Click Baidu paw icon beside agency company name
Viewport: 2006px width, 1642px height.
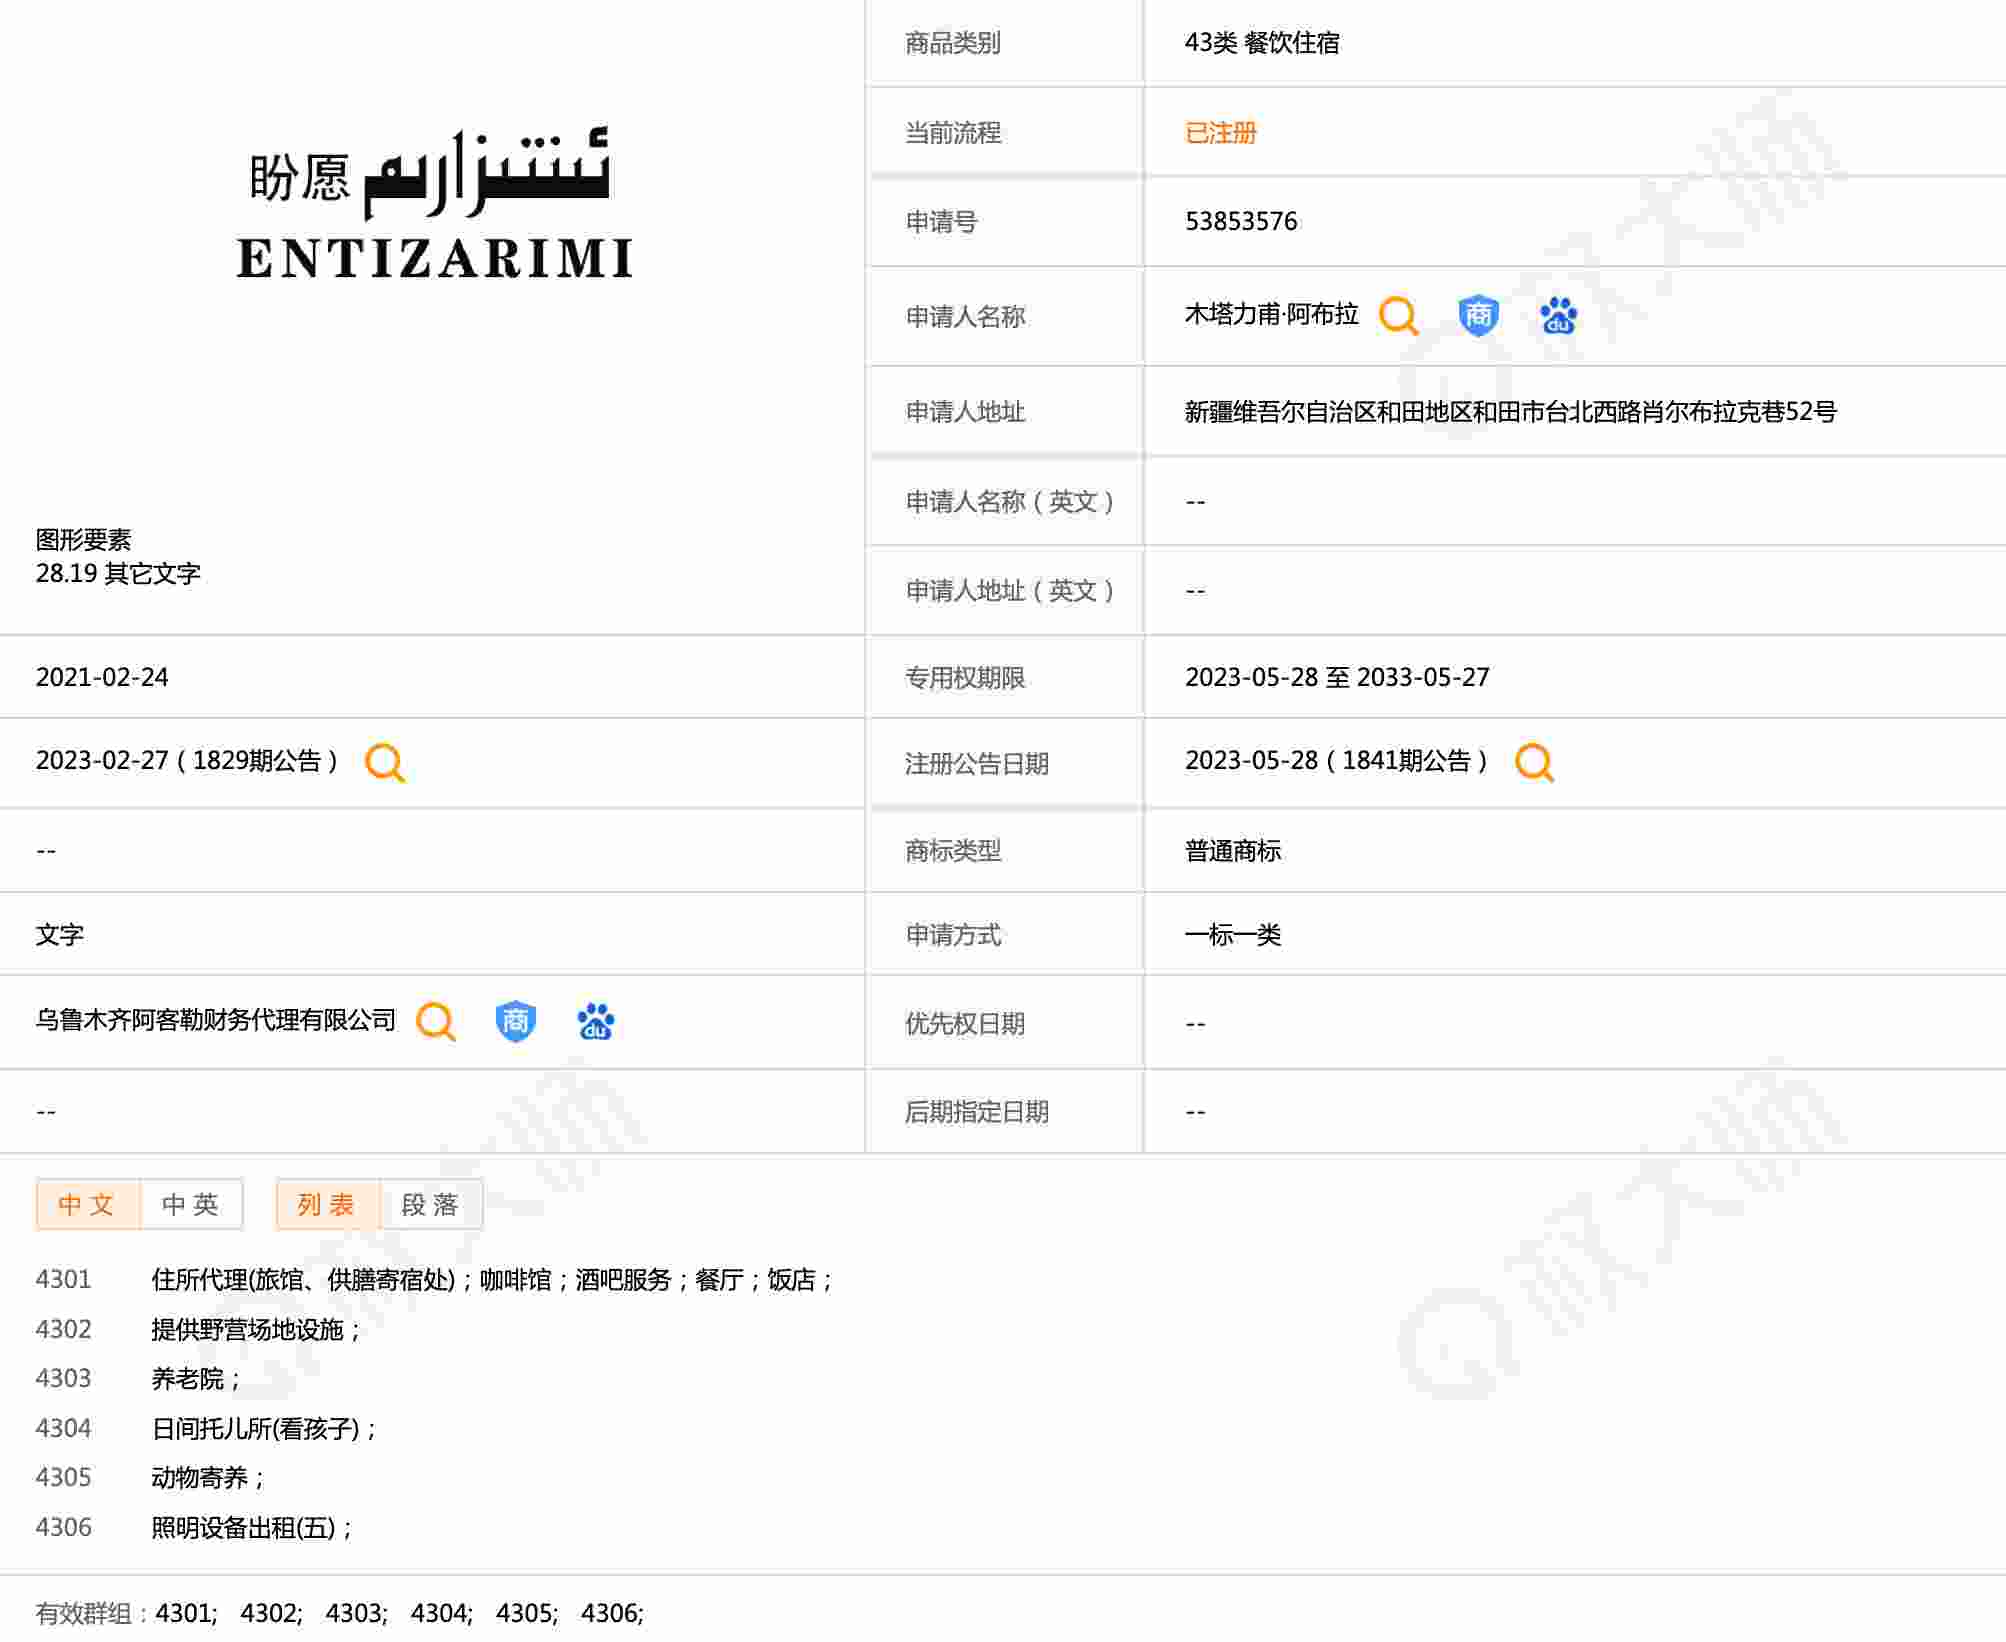click(595, 1022)
